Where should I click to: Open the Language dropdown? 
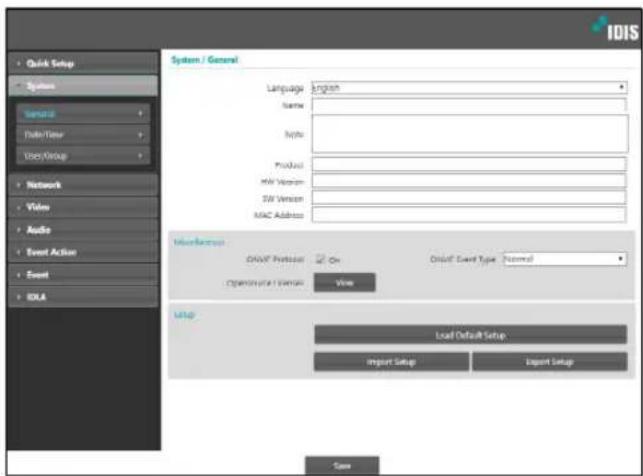coord(469,87)
